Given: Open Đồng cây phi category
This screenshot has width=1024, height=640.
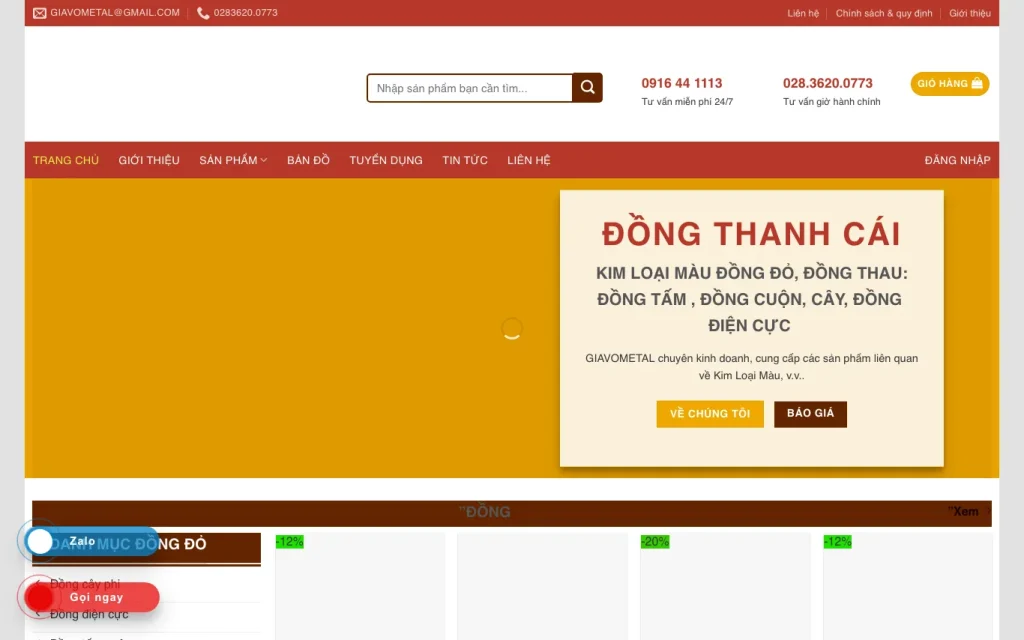Looking at the screenshot, I should tap(85, 584).
